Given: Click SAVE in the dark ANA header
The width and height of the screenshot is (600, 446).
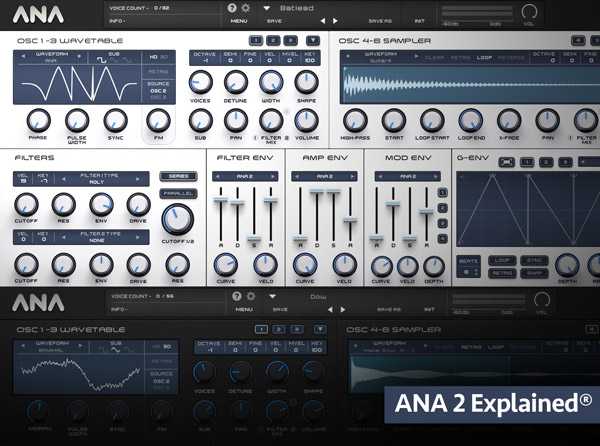Looking at the screenshot, I should pyautogui.click(x=280, y=309).
